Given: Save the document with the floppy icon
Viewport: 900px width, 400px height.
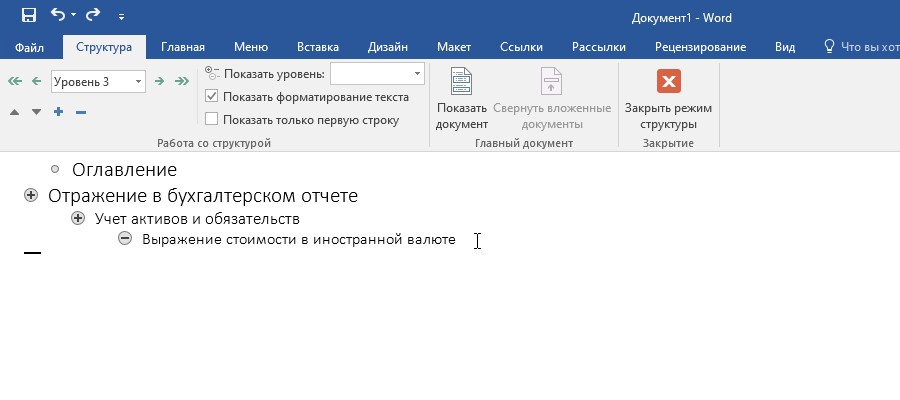Looking at the screenshot, I should point(29,15).
